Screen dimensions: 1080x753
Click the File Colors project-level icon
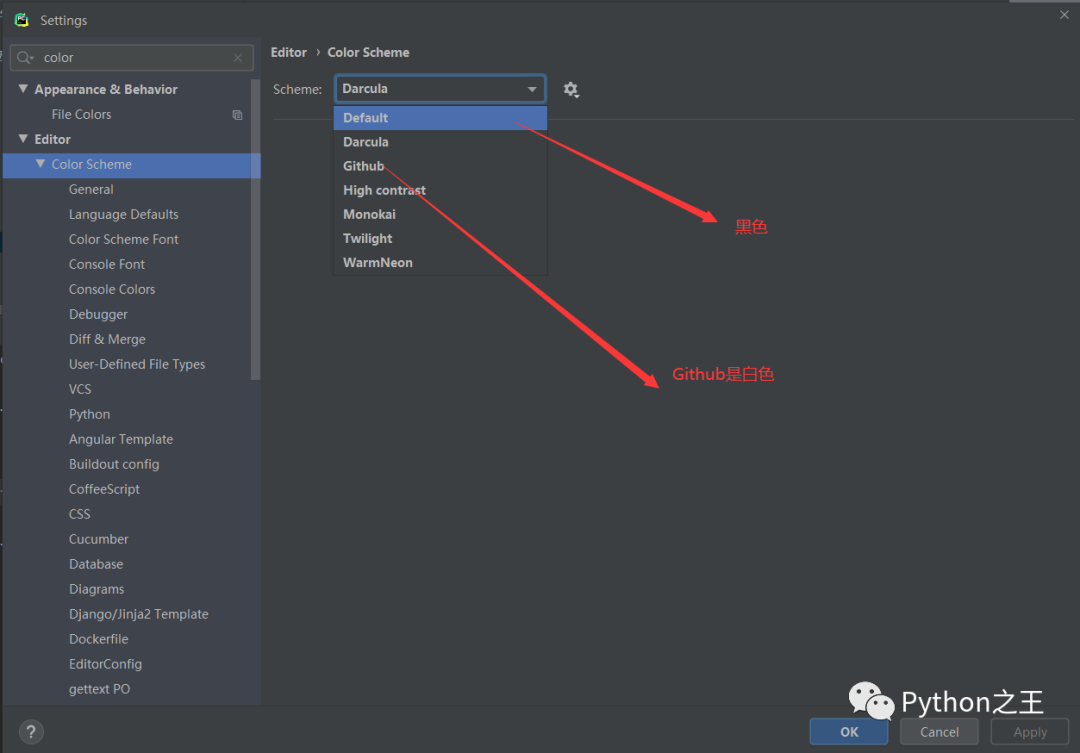tap(237, 115)
